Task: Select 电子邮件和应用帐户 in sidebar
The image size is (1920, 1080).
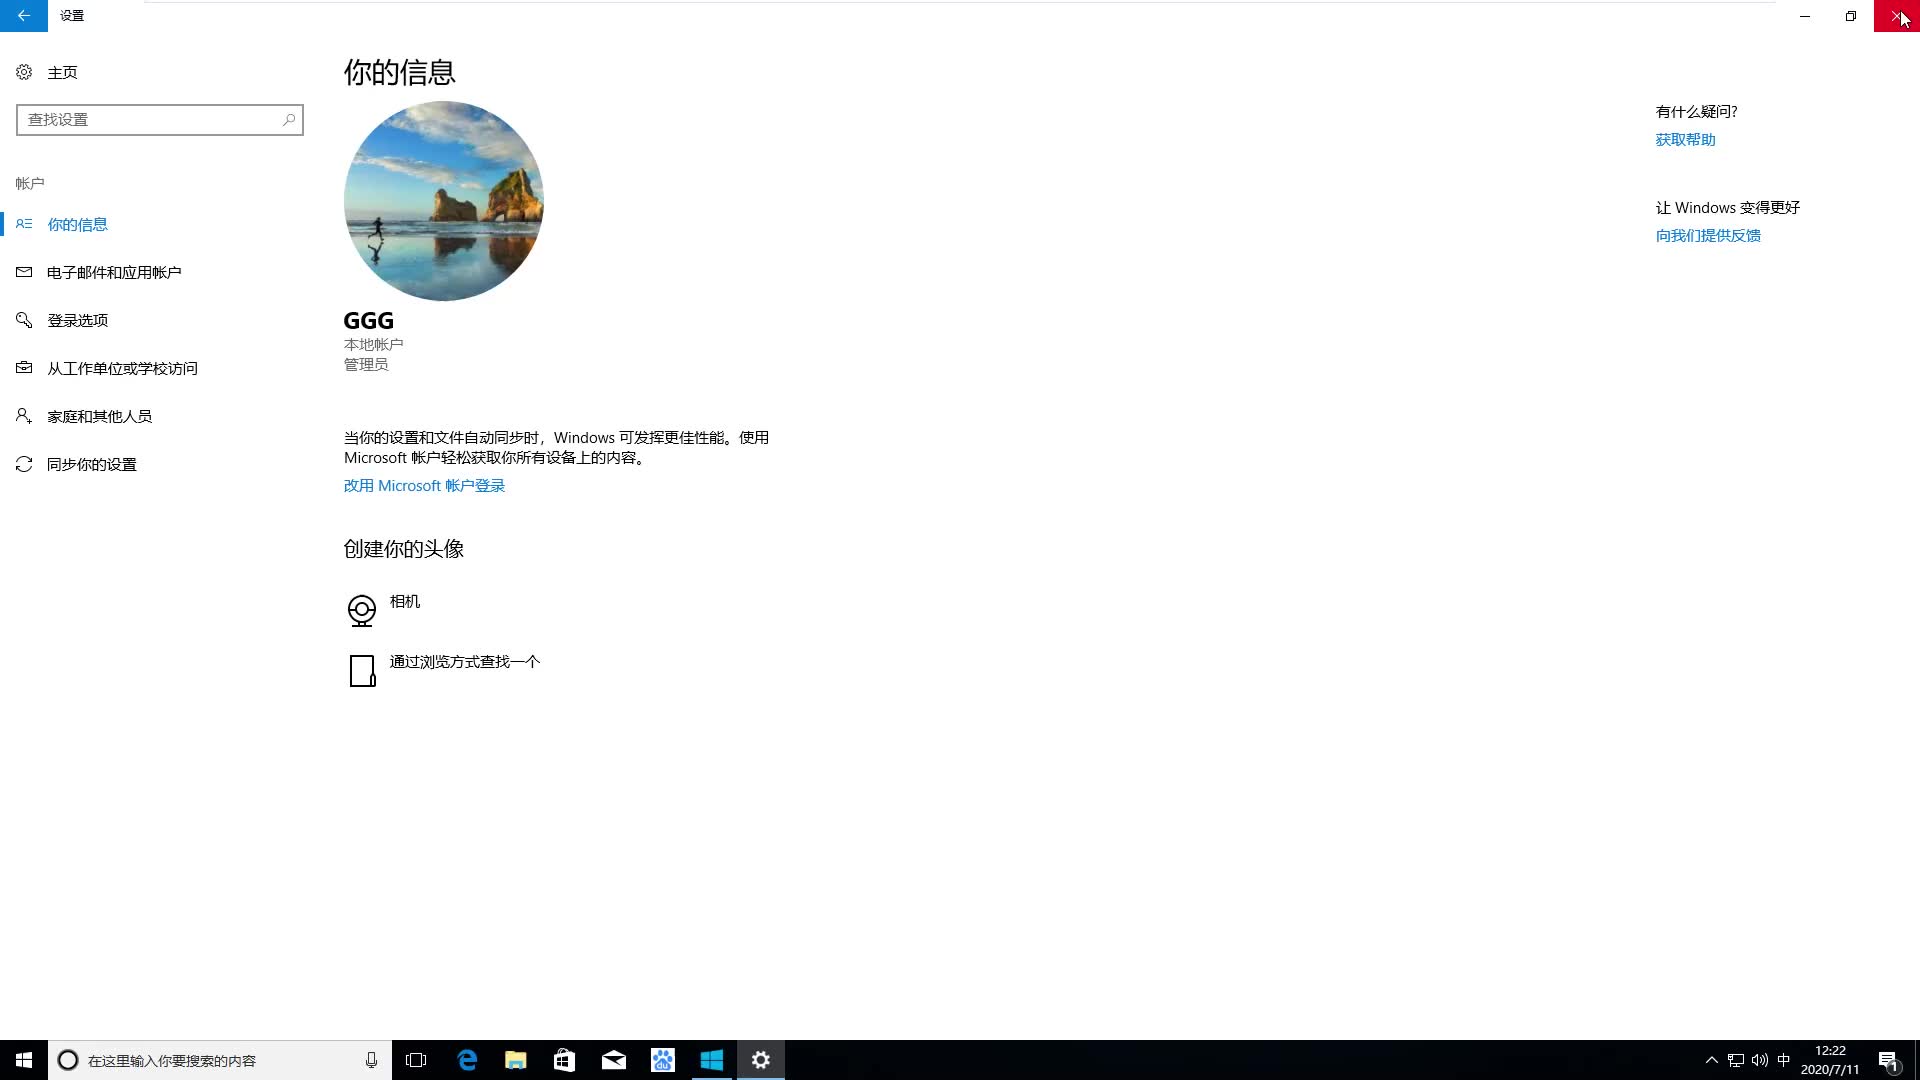Action: (114, 272)
